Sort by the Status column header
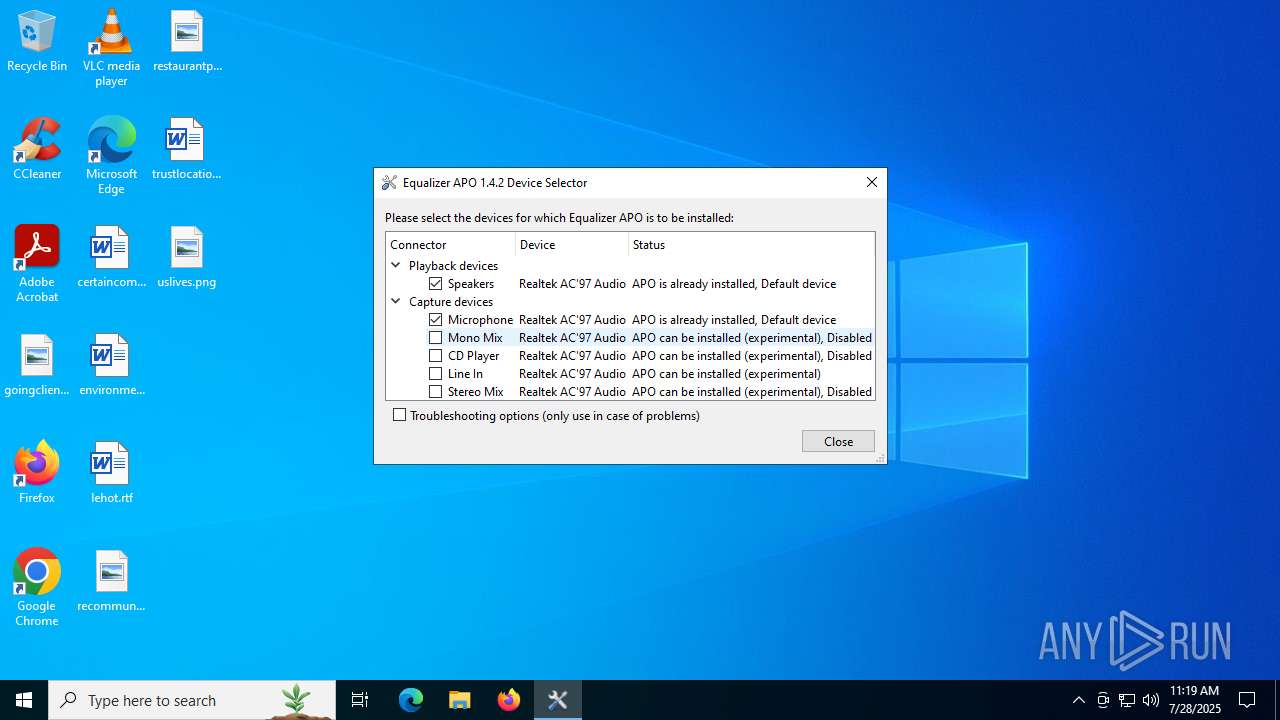The height and width of the screenshot is (720, 1280). 751,244
